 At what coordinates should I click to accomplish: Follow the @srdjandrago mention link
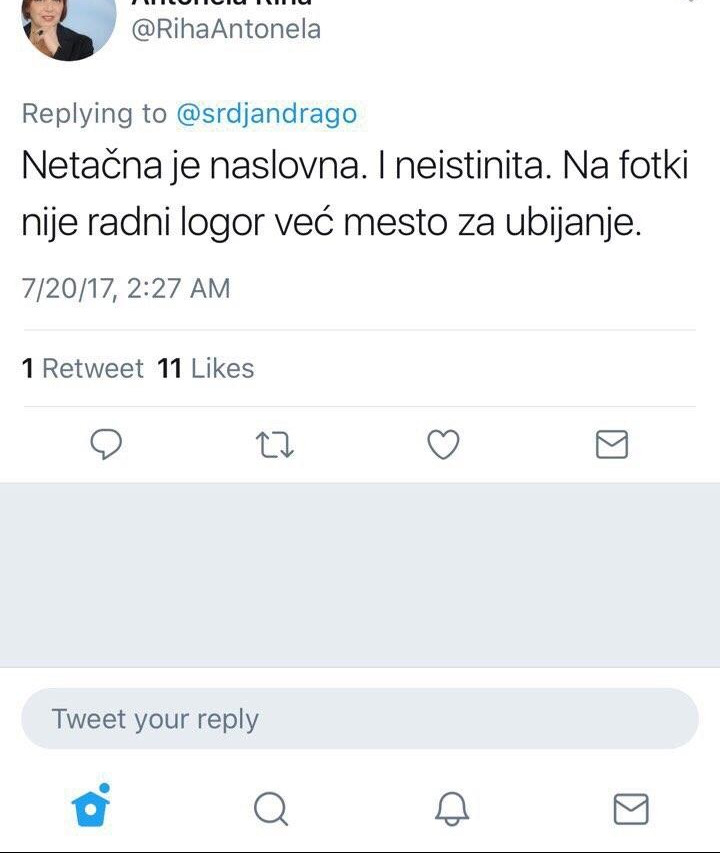click(266, 114)
